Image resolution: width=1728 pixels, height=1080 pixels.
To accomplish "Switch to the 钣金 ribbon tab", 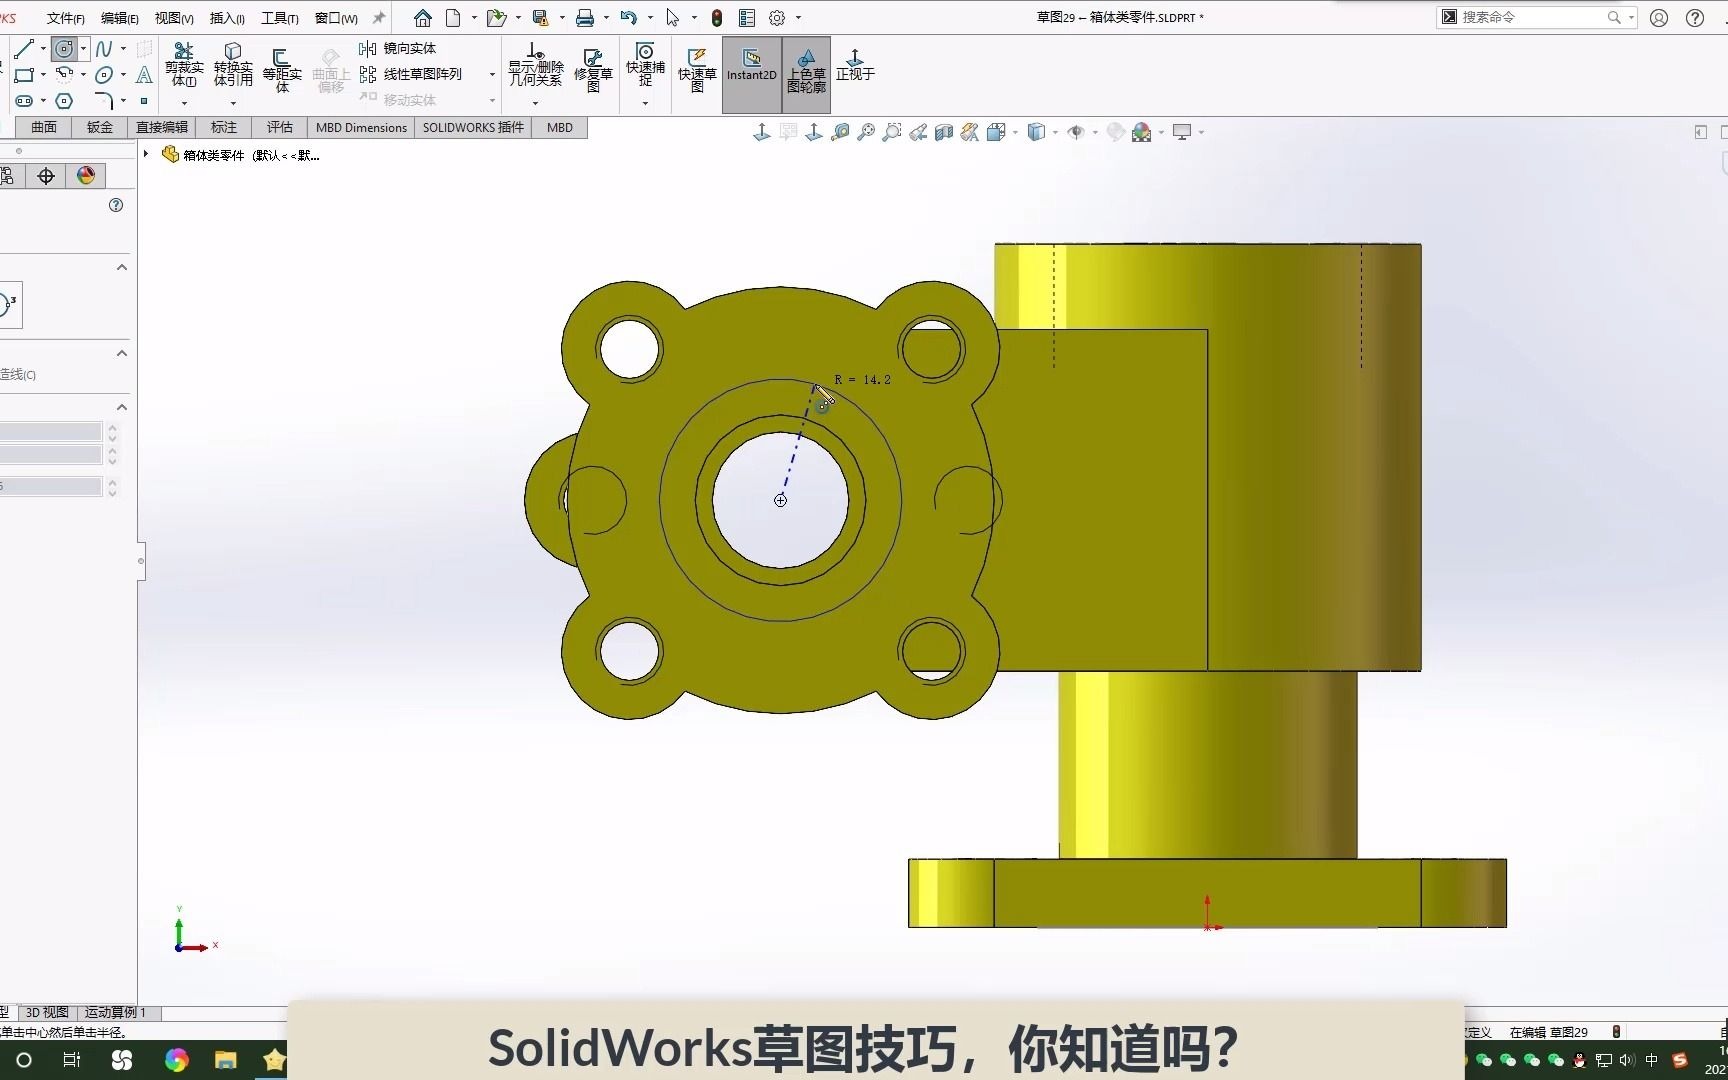I will click(99, 127).
